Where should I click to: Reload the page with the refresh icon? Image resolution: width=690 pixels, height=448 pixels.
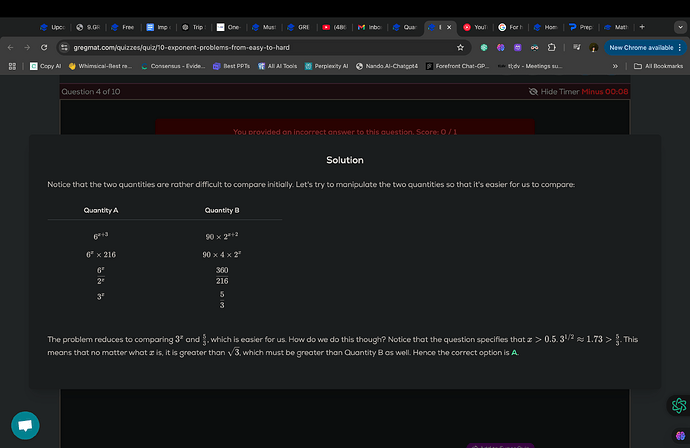(x=44, y=48)
